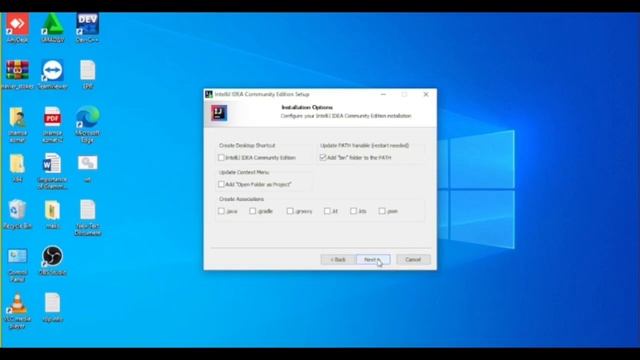Viewport: 640px width, 360px height.
Task: Tick the .pom association checkbox
Action: pyautogui.click(x=382, y=211)
